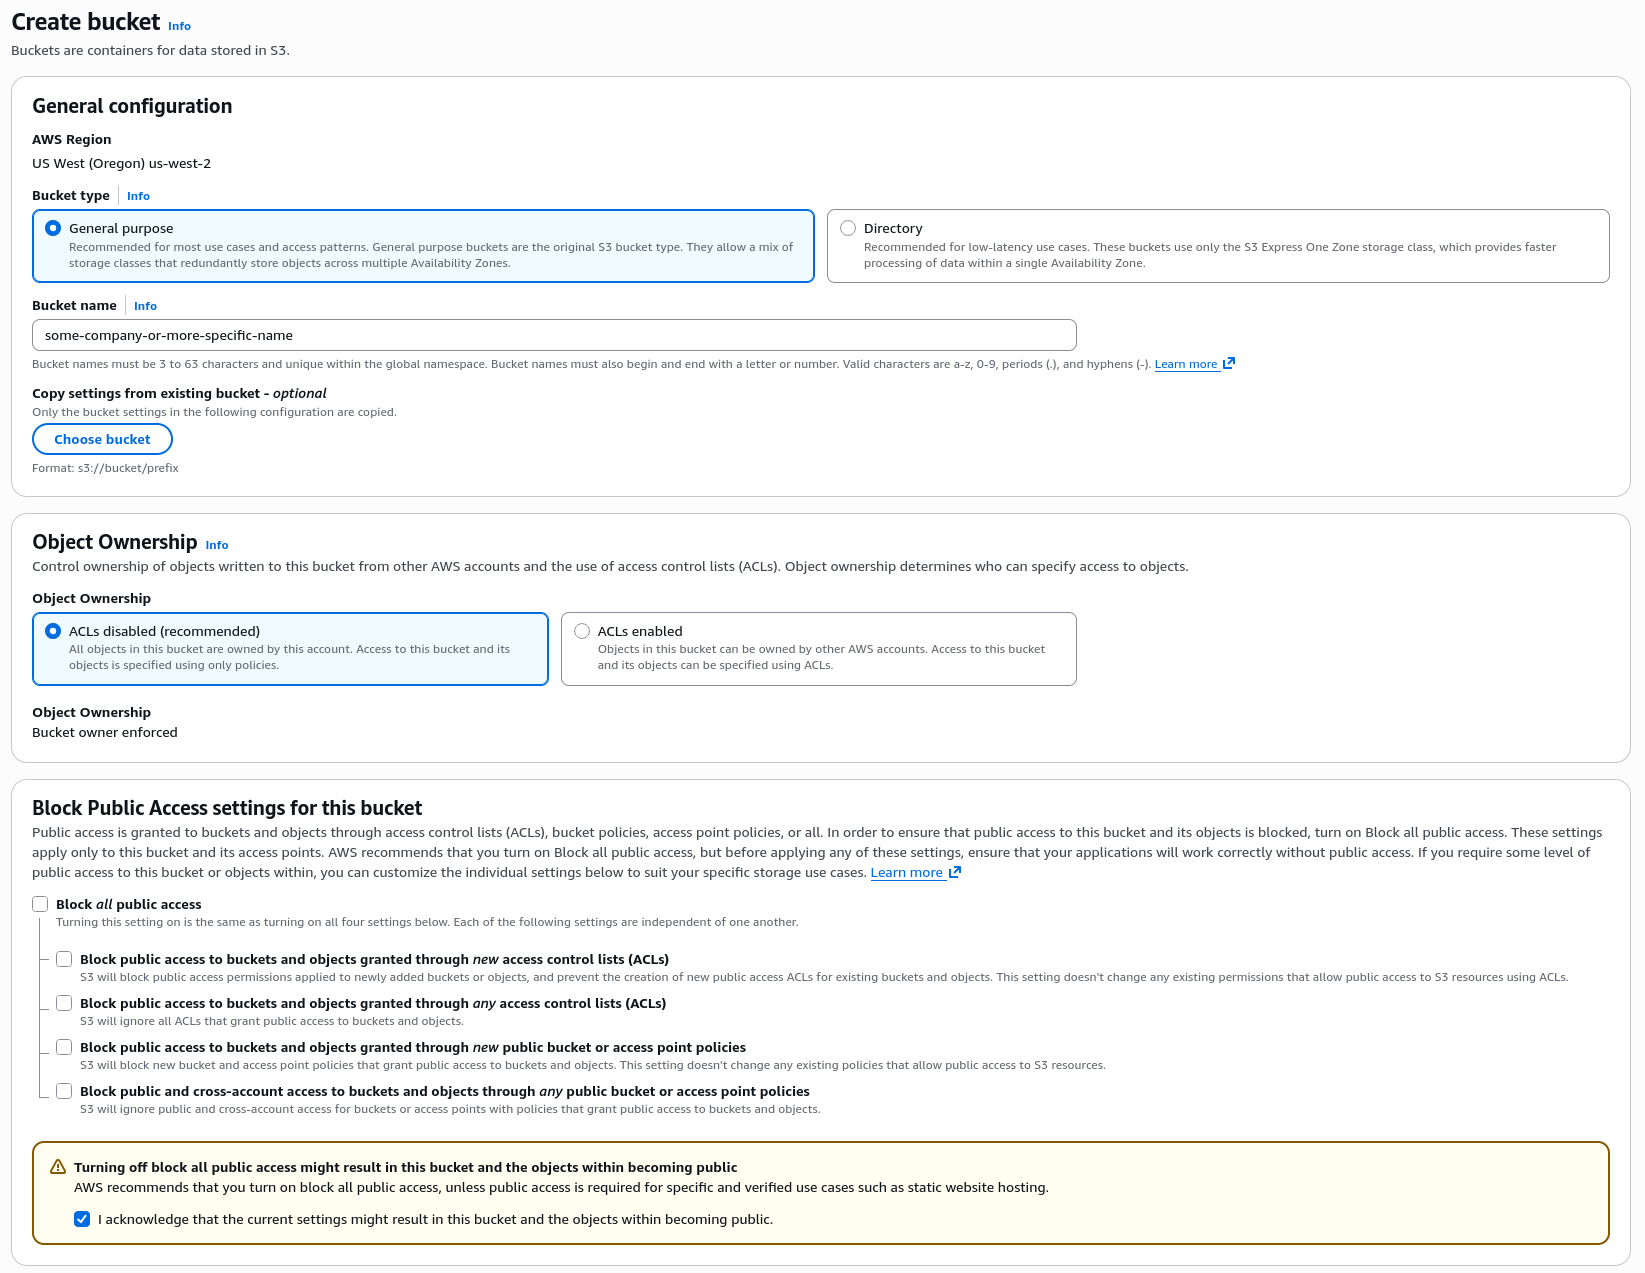Click the warning triangle icon in the alert

pos(58,1167)
